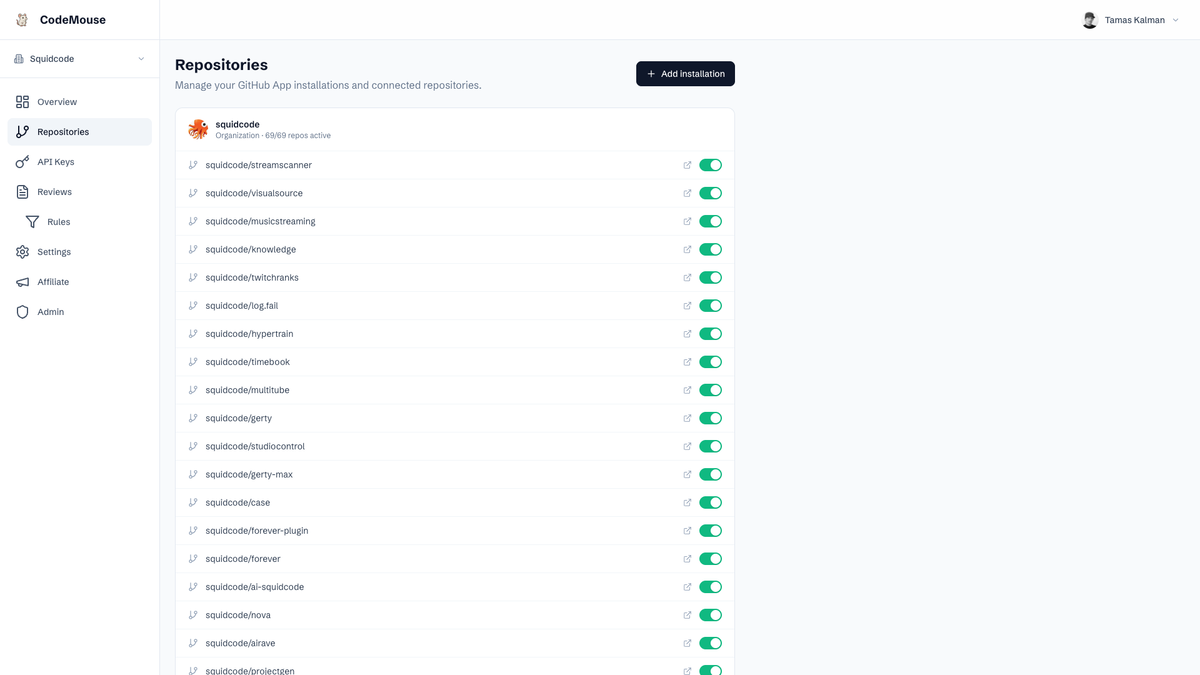Click external link icon for squidcode/knowledge
The height and width of the screenshot is (675, 1200).
pyautogui.click(x=687, y=249)
